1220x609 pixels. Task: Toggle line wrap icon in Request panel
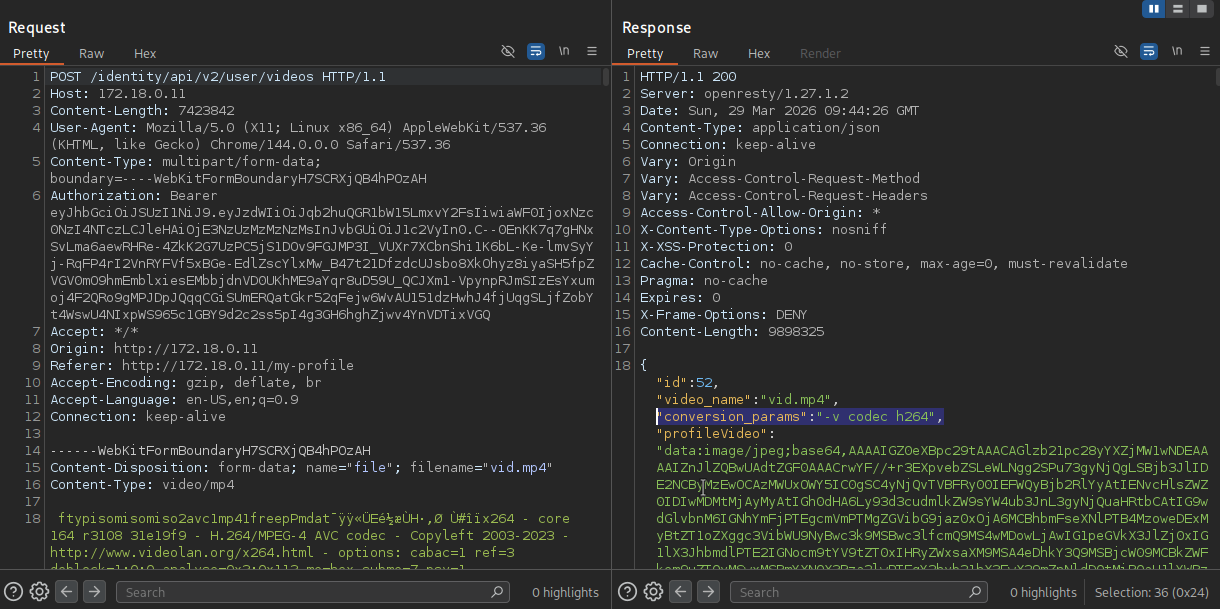pyautogui.click(x=536, y=51)
